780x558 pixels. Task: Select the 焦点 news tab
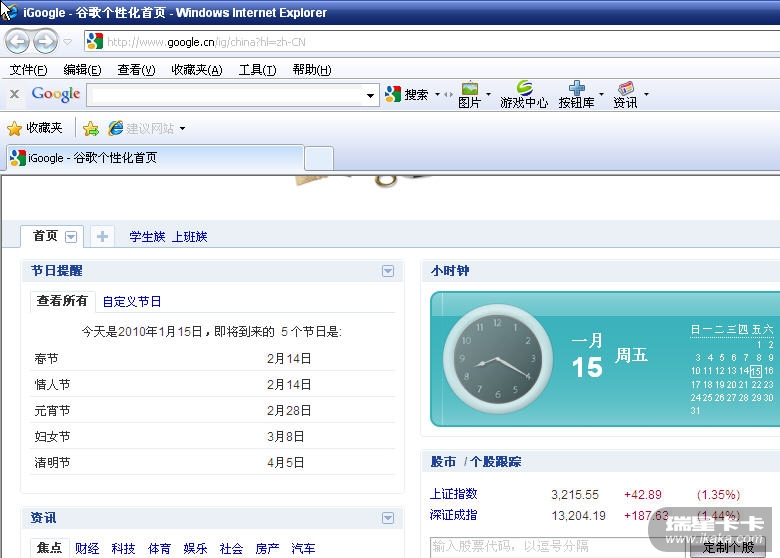coord(49,548)
